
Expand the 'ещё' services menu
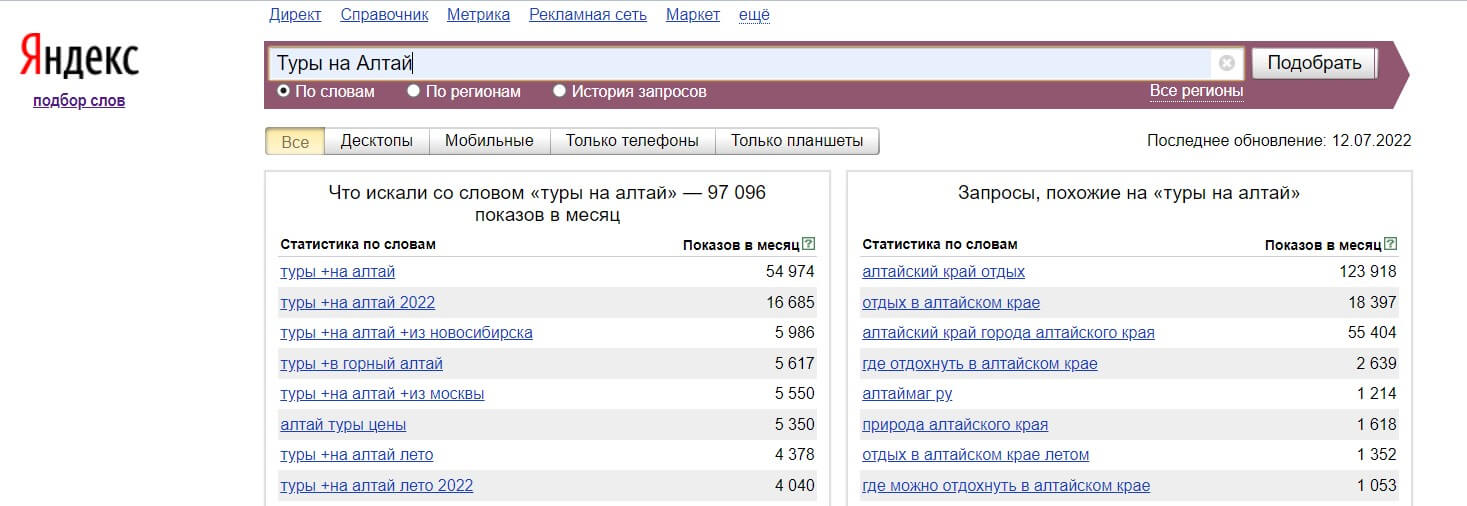(754, 14)
